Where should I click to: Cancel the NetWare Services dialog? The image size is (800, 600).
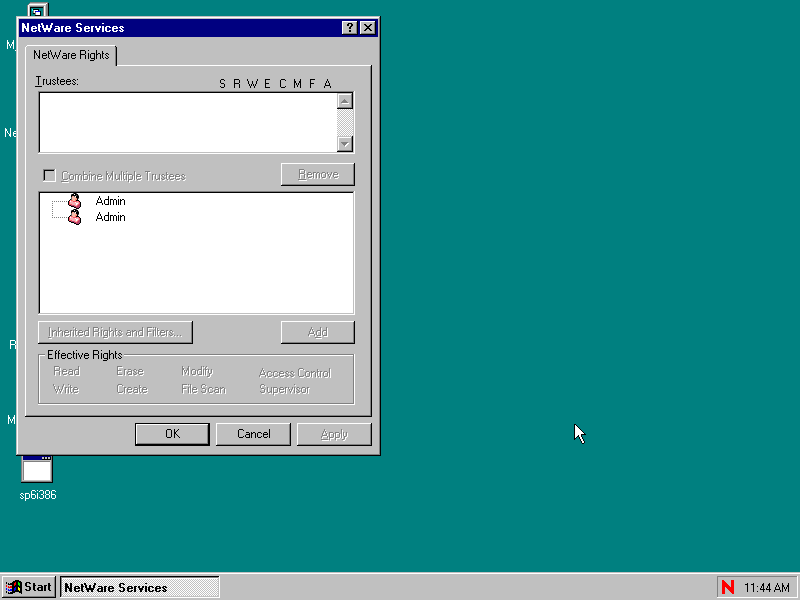[254, 434]
